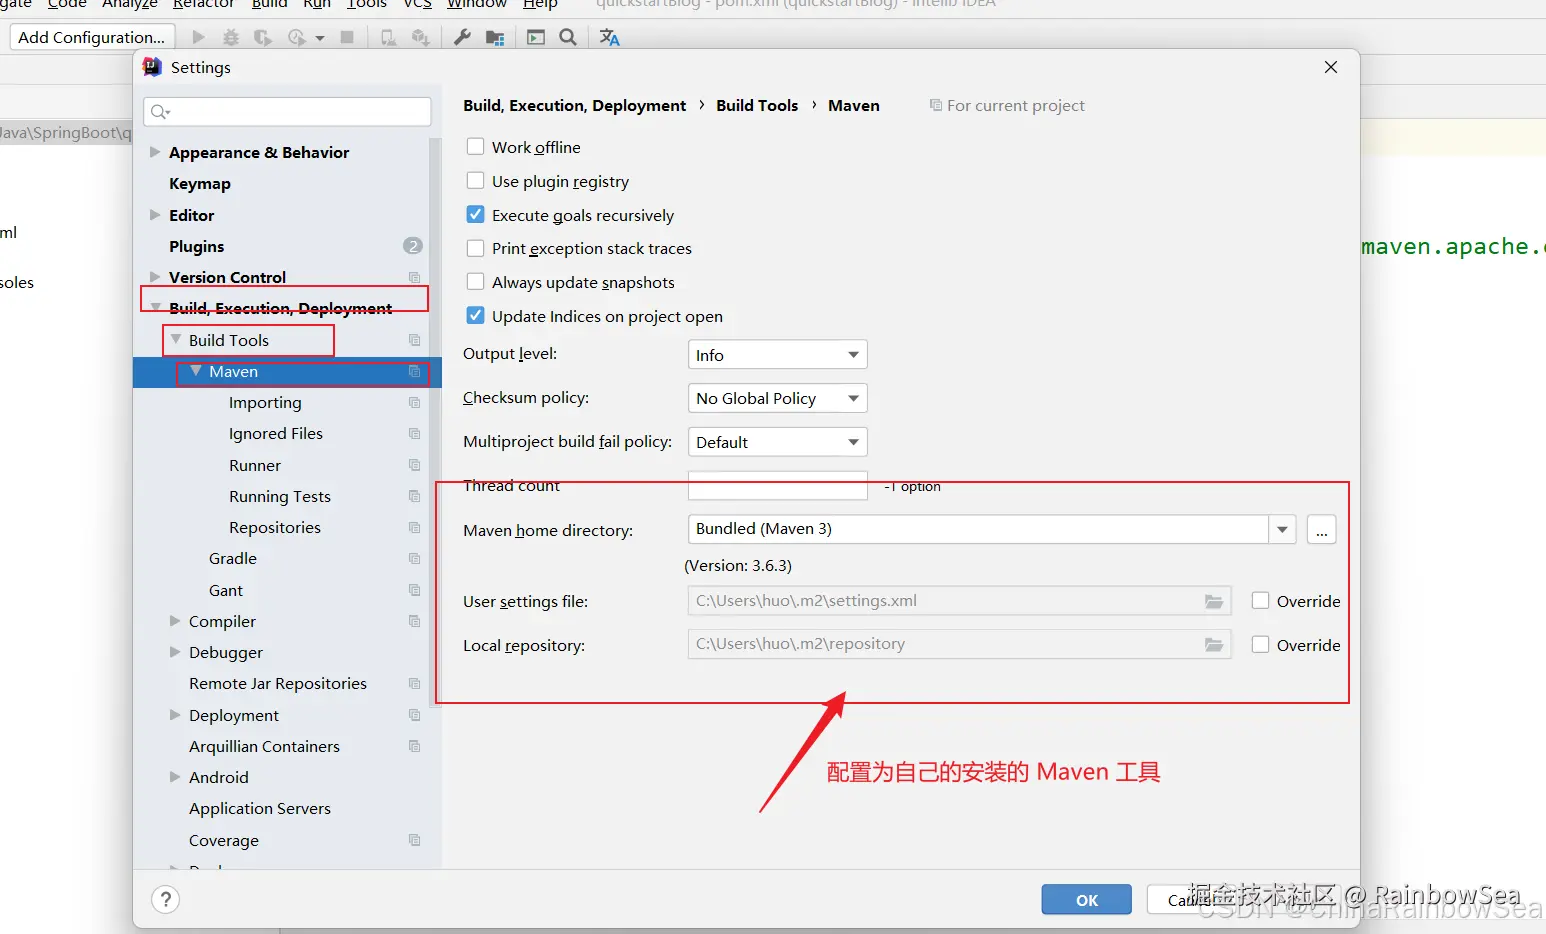Screen dimensions: 1546x934
Task: Browse folder icon for User settings file
Action: 1214,601
